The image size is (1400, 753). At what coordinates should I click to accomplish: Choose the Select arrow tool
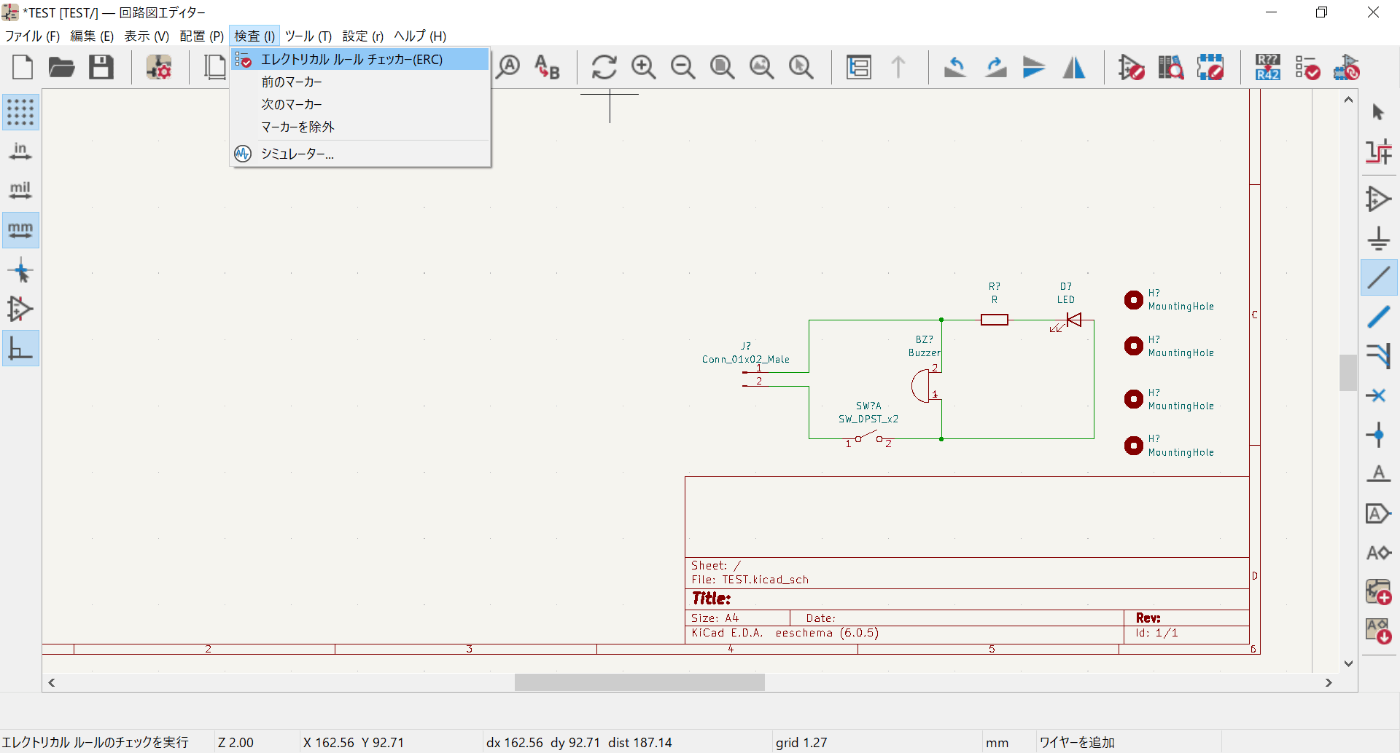1379,112
